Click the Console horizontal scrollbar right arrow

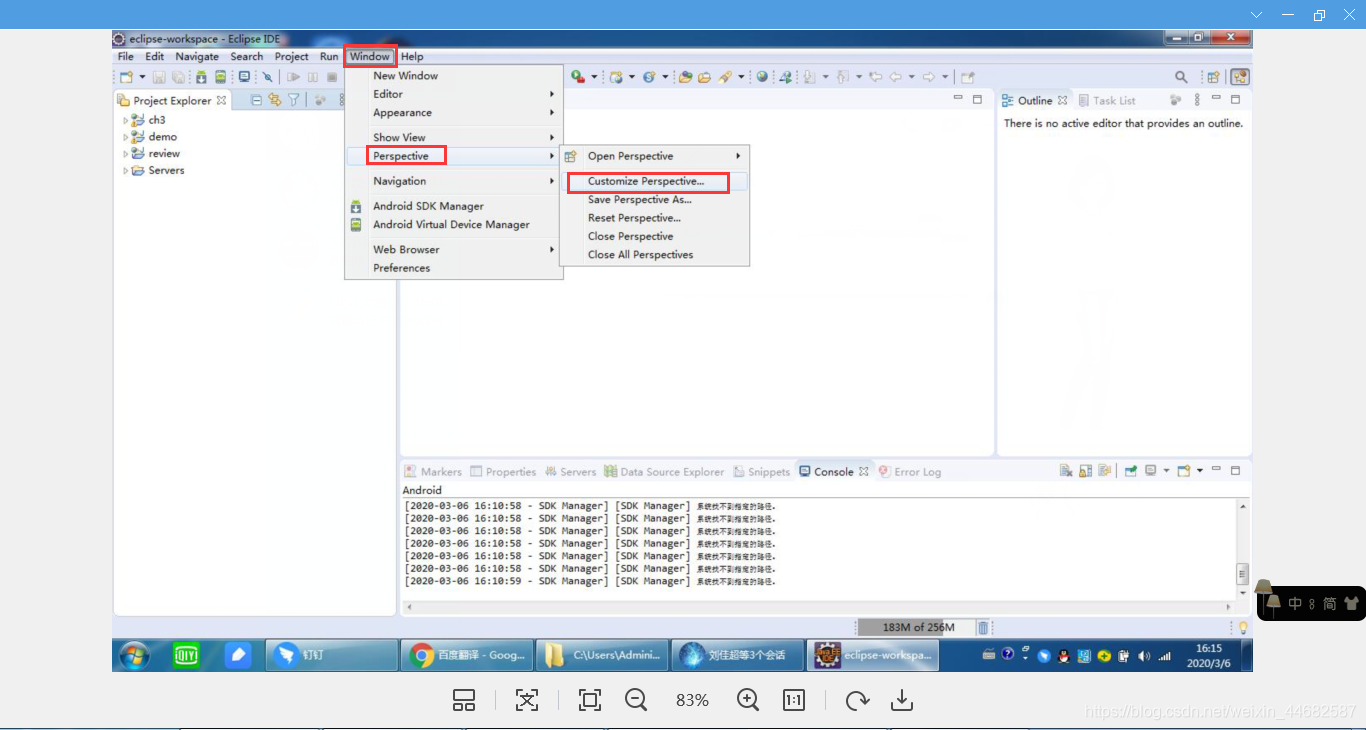coord(1229,607)
